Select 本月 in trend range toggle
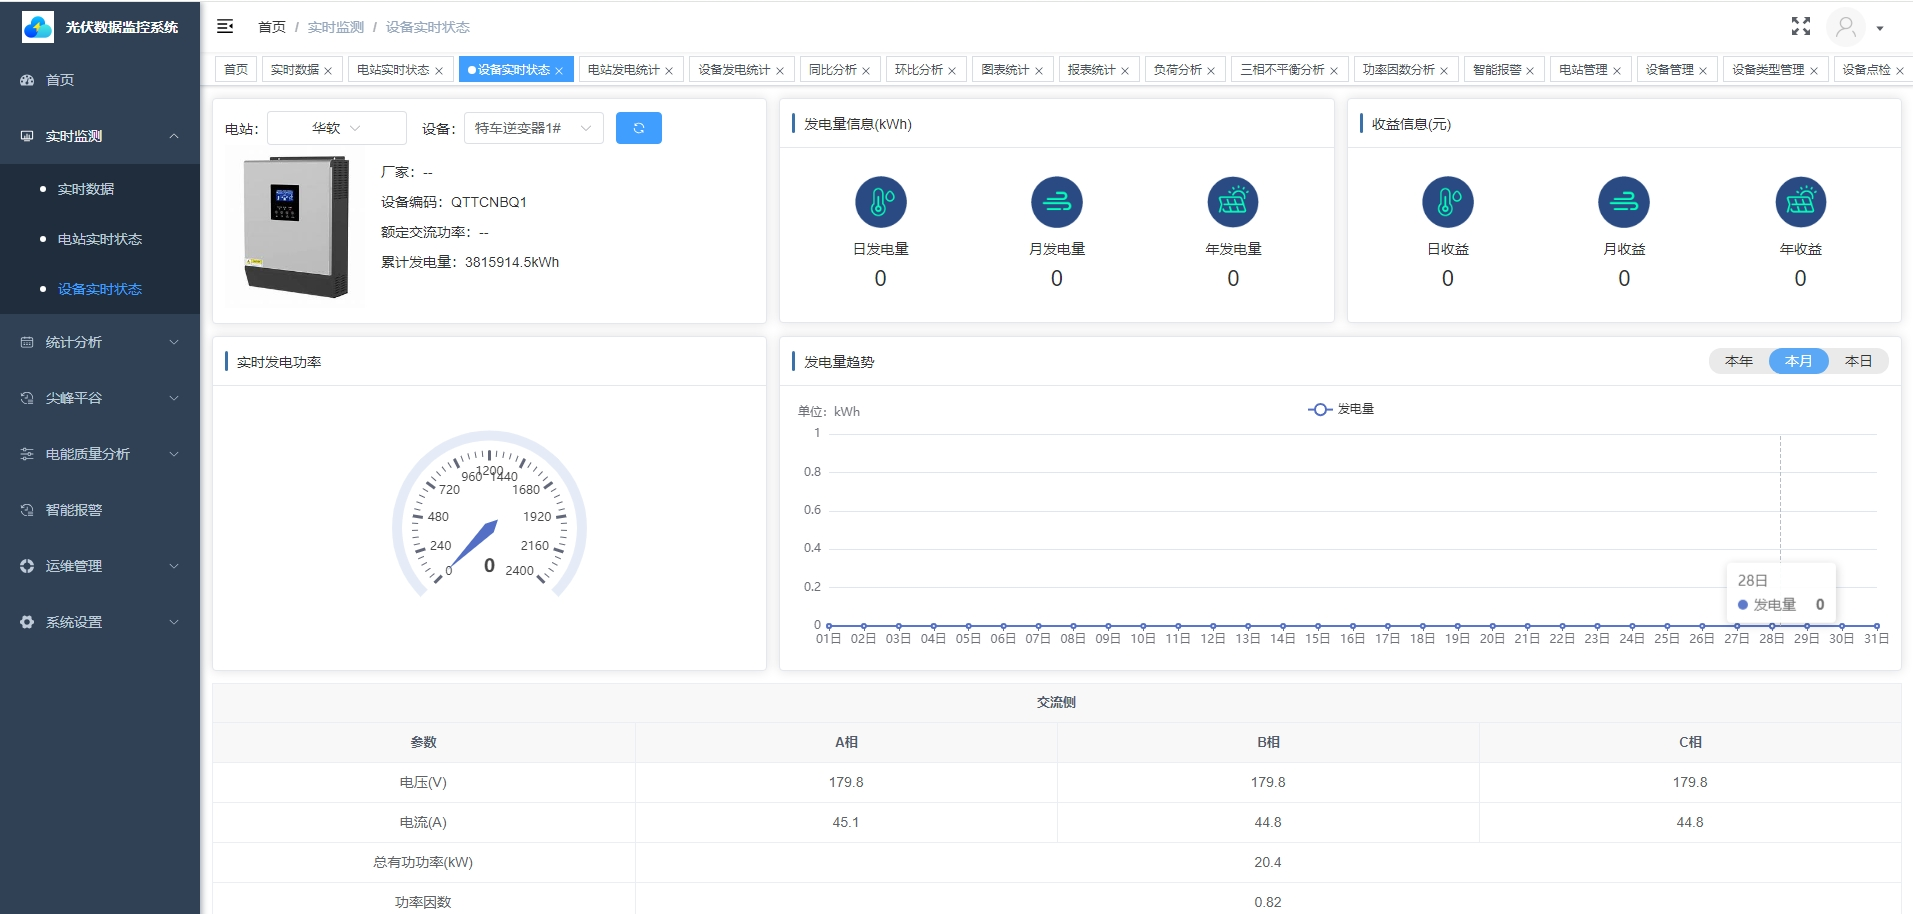The image size is (1913, 914). click(x=1798, y=361)
